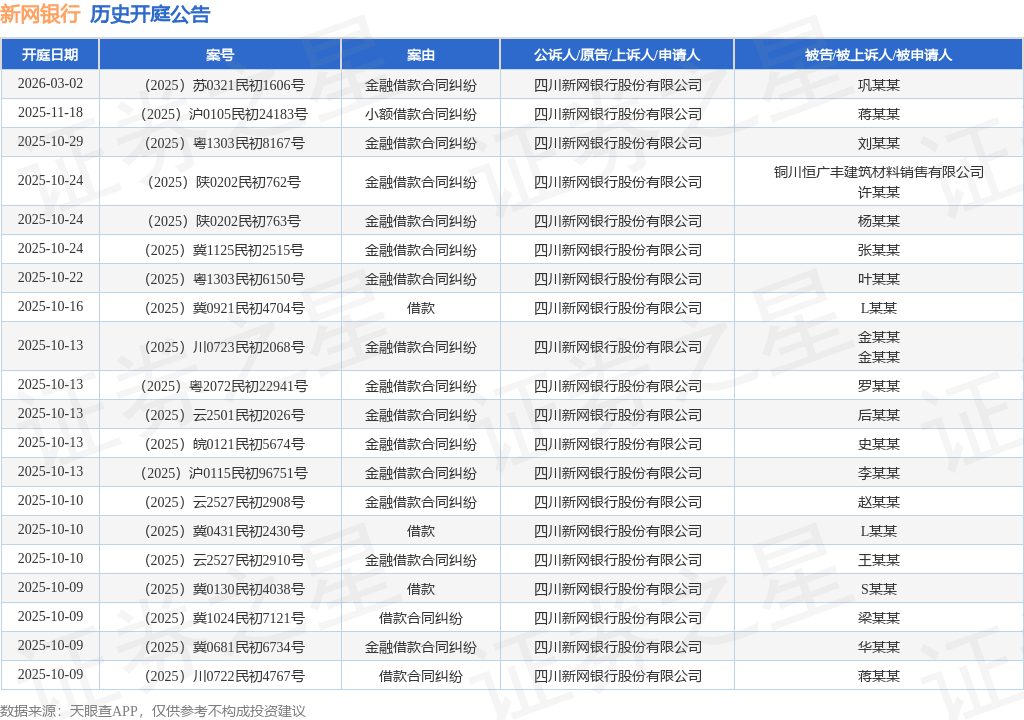
Task: Click defendant 后某某
Action: [878, 415]
